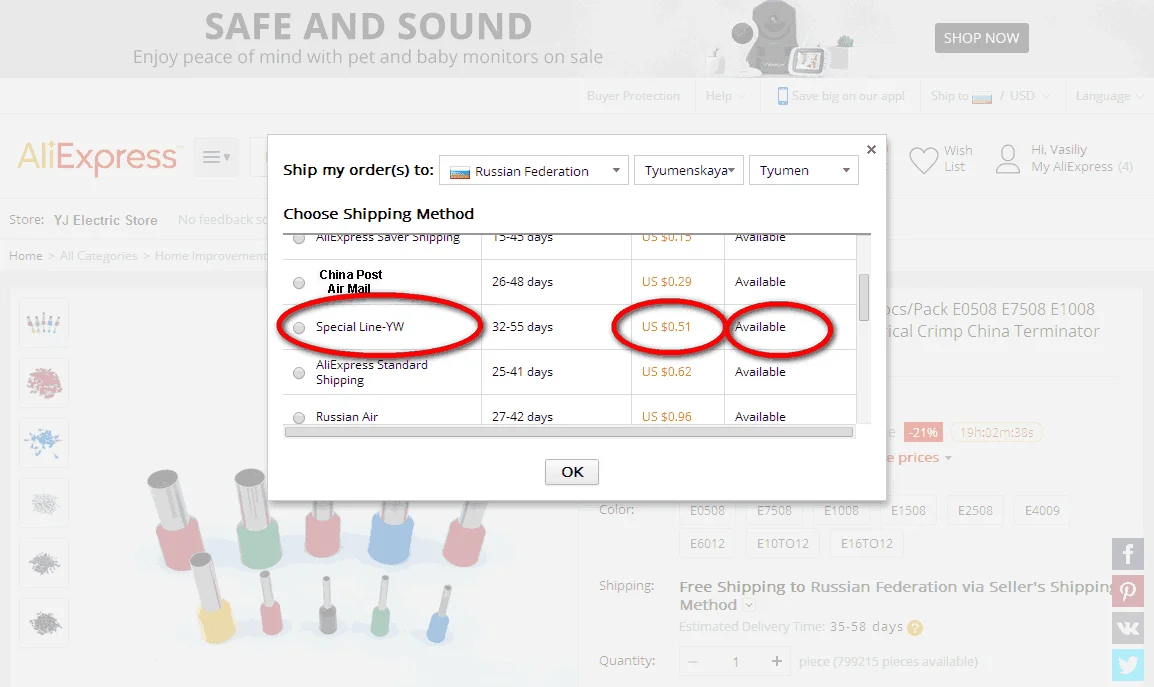1154x687 pixels.
Task: Confirm shipping choice with OK button
Action: pyautogui.click(x=572, y=472)
